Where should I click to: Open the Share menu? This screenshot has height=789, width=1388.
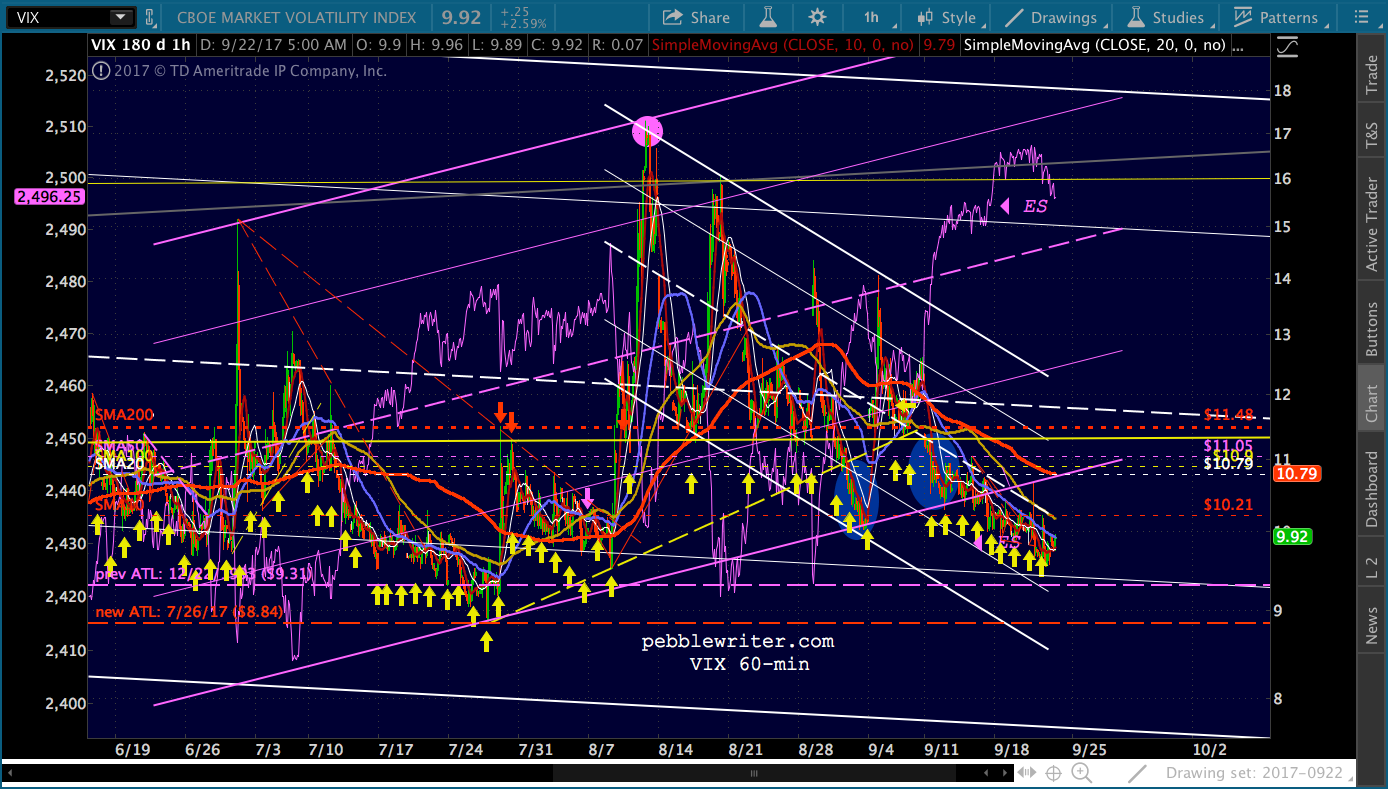(x=697, y=17)
